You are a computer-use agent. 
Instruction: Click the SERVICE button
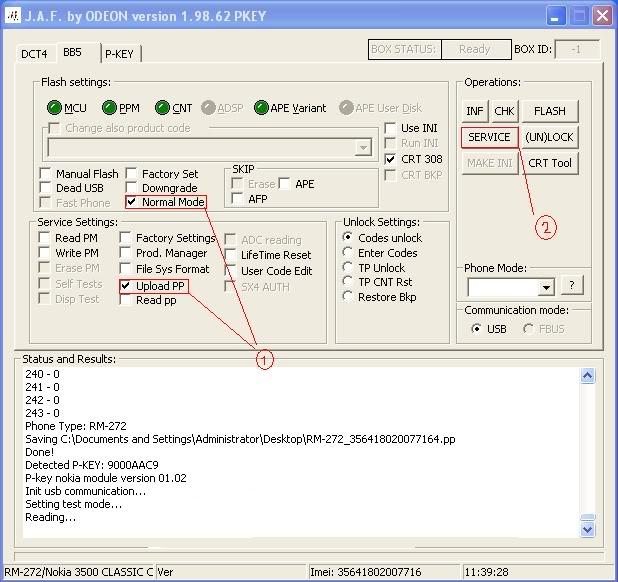[489, 137]
